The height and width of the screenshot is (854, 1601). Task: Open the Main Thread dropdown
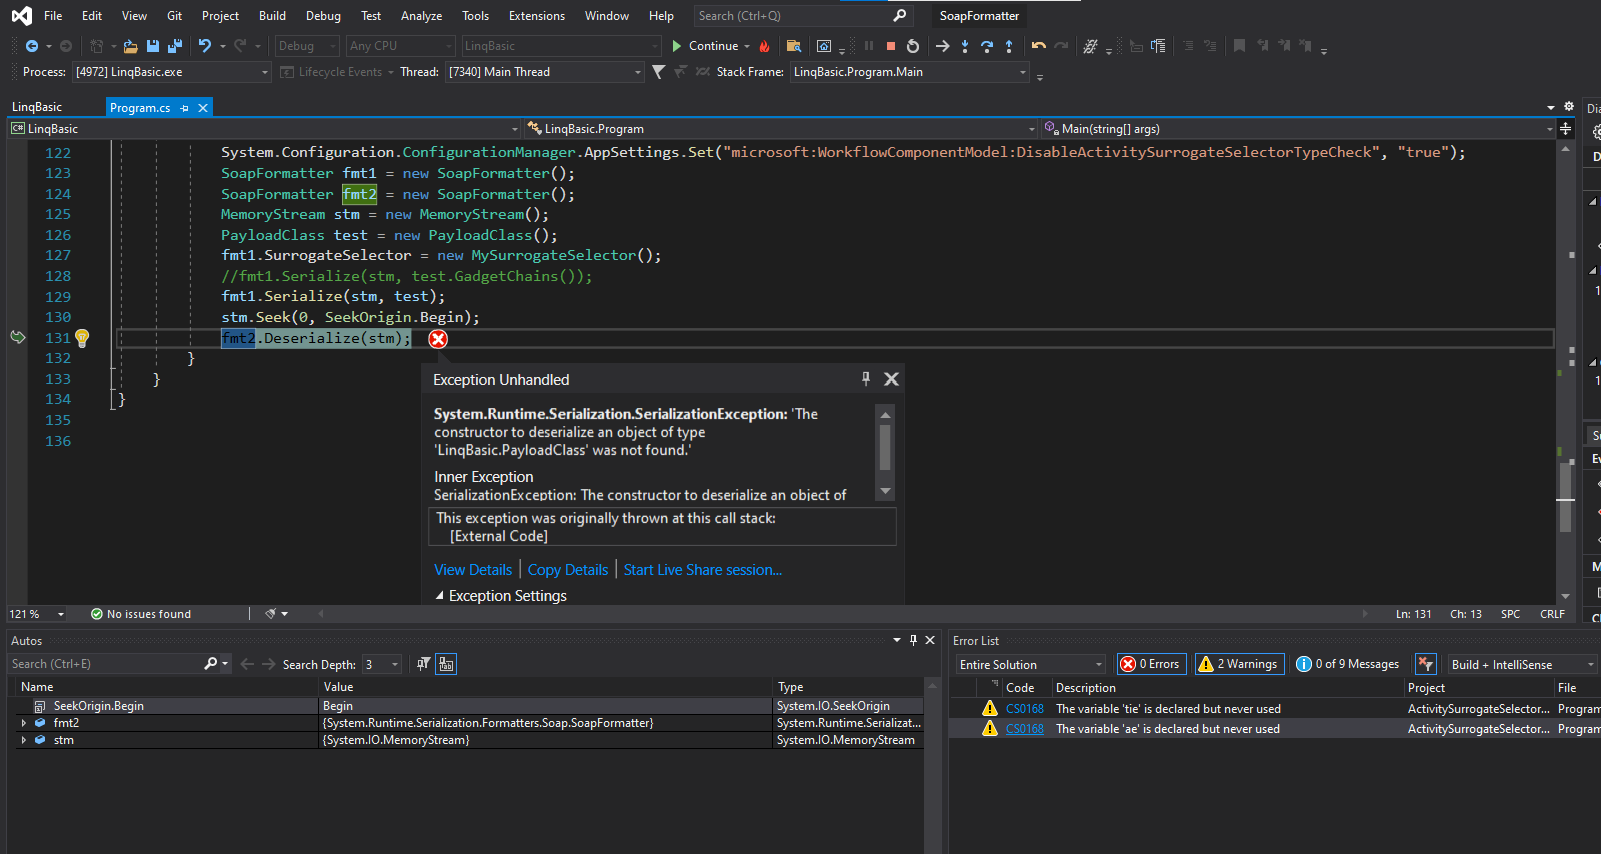[545, 72]
